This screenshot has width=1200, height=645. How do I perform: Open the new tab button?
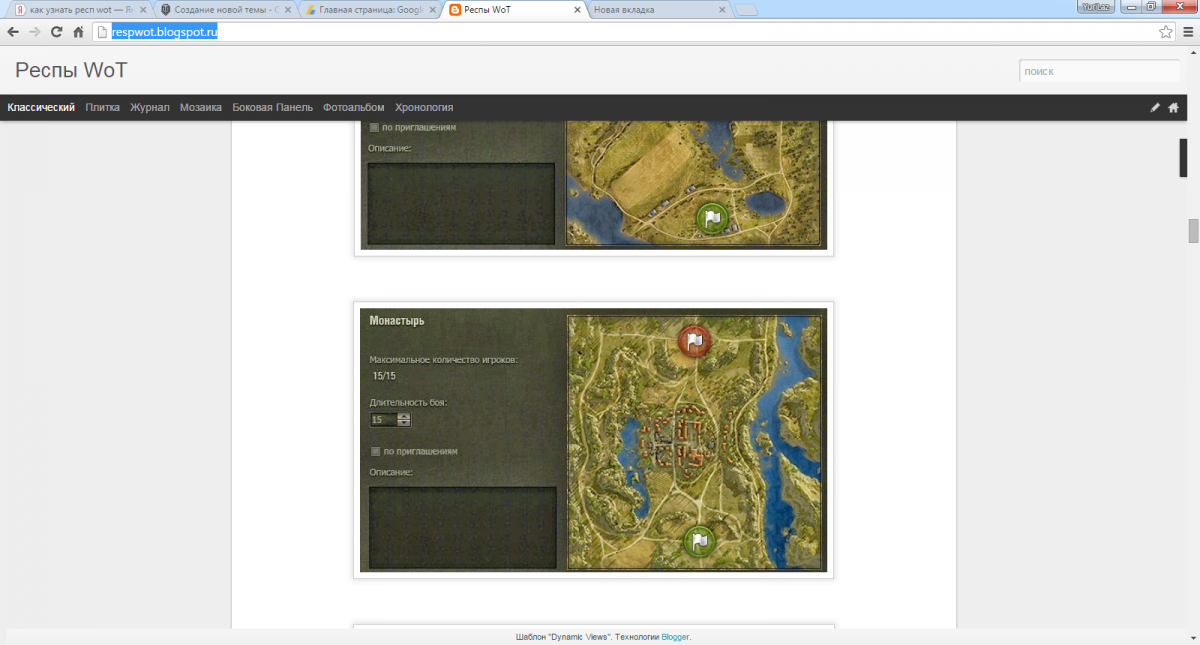[x=747, y=10]
